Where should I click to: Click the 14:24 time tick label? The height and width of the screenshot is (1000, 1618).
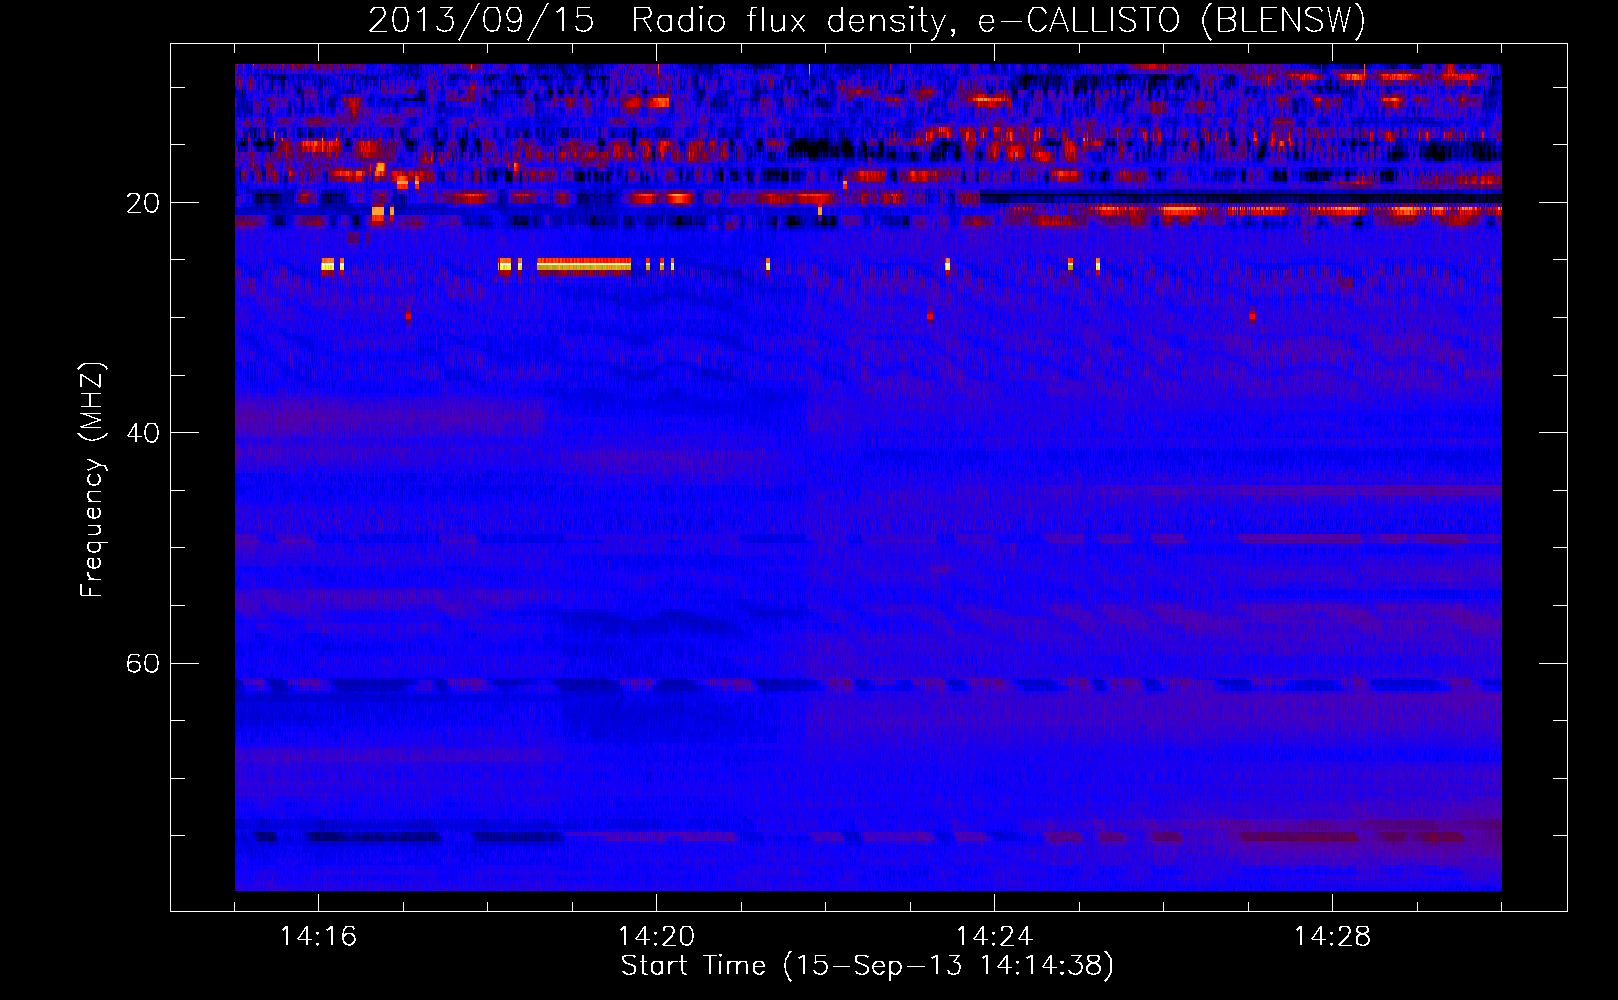coord(994,937)
